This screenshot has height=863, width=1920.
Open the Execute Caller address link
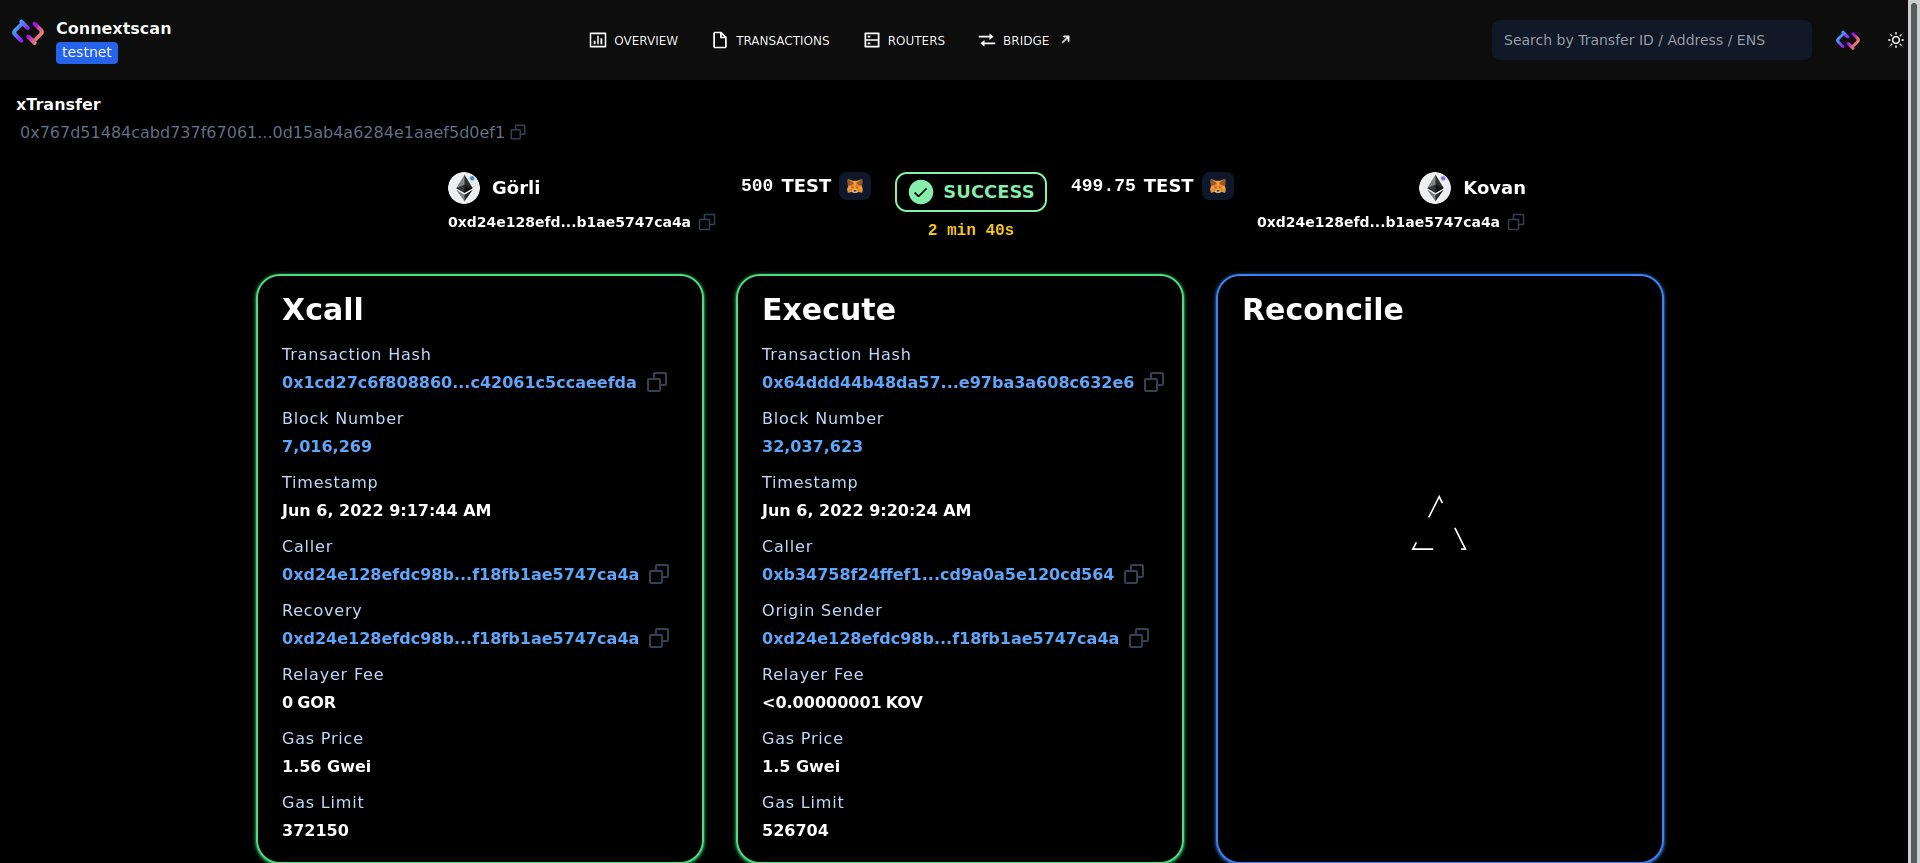pyautogui.click(x=938, y=574)
